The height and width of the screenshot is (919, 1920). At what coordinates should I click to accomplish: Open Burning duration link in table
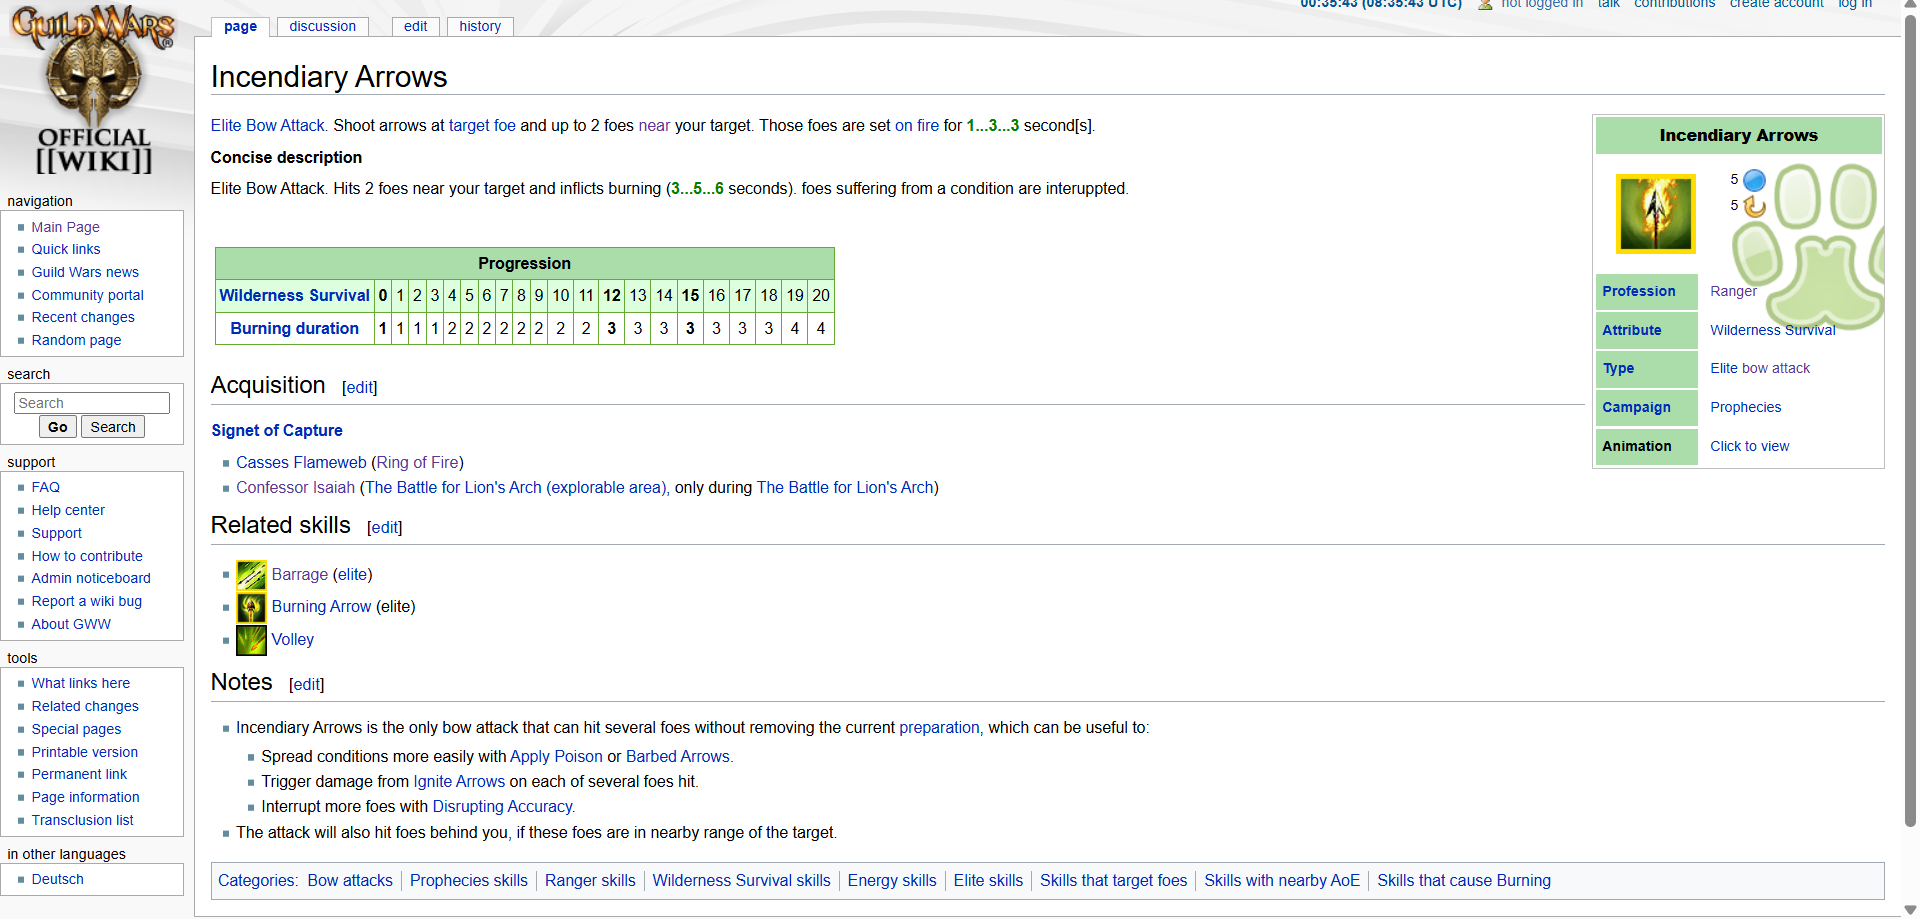click(x=294, y=328)
